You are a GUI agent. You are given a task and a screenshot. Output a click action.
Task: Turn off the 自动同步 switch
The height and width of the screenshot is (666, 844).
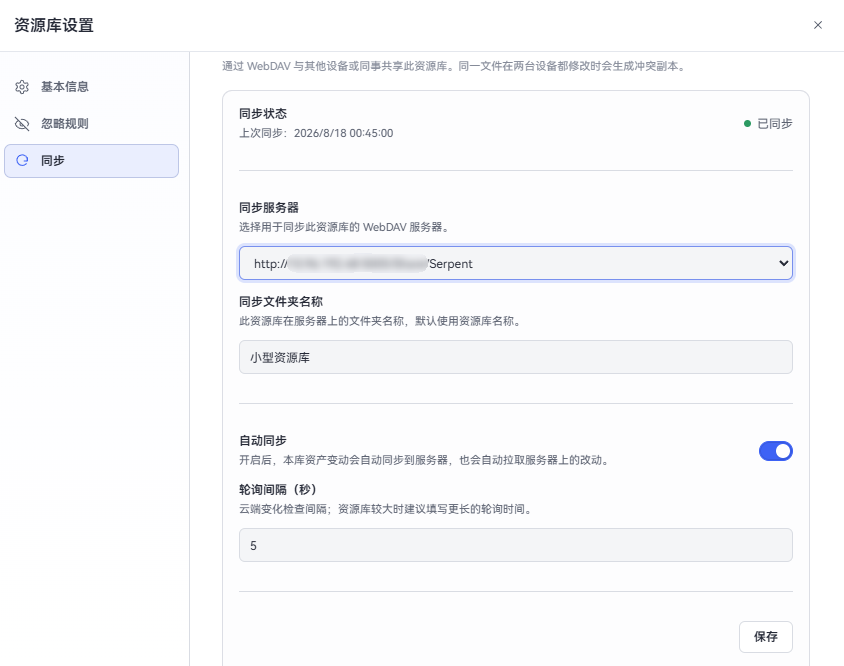pyautogui.click(x=775, y=451)
